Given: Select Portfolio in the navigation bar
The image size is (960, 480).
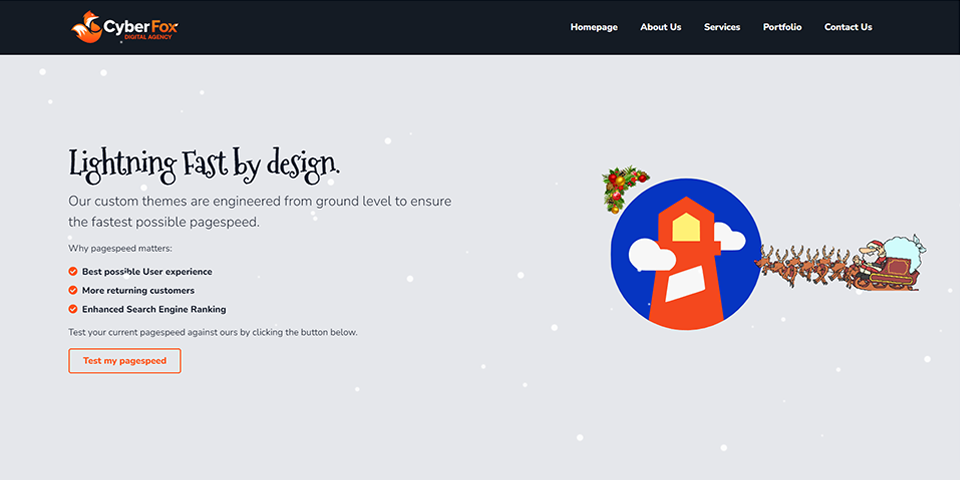Looking at the screenshot, I should click(782, 27).
